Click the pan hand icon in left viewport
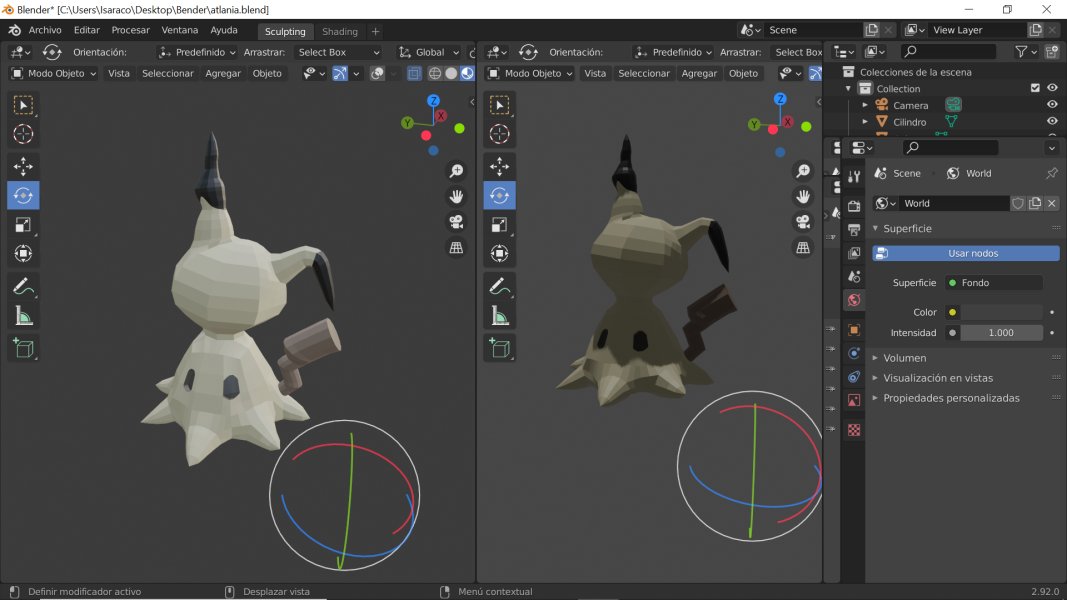The width and height of the screenshot is (1067, 600). tap(456, 197)
